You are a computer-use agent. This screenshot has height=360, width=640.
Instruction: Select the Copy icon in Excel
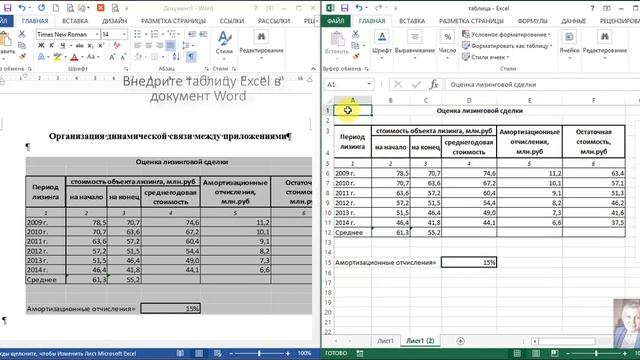(x=356, y=46)
